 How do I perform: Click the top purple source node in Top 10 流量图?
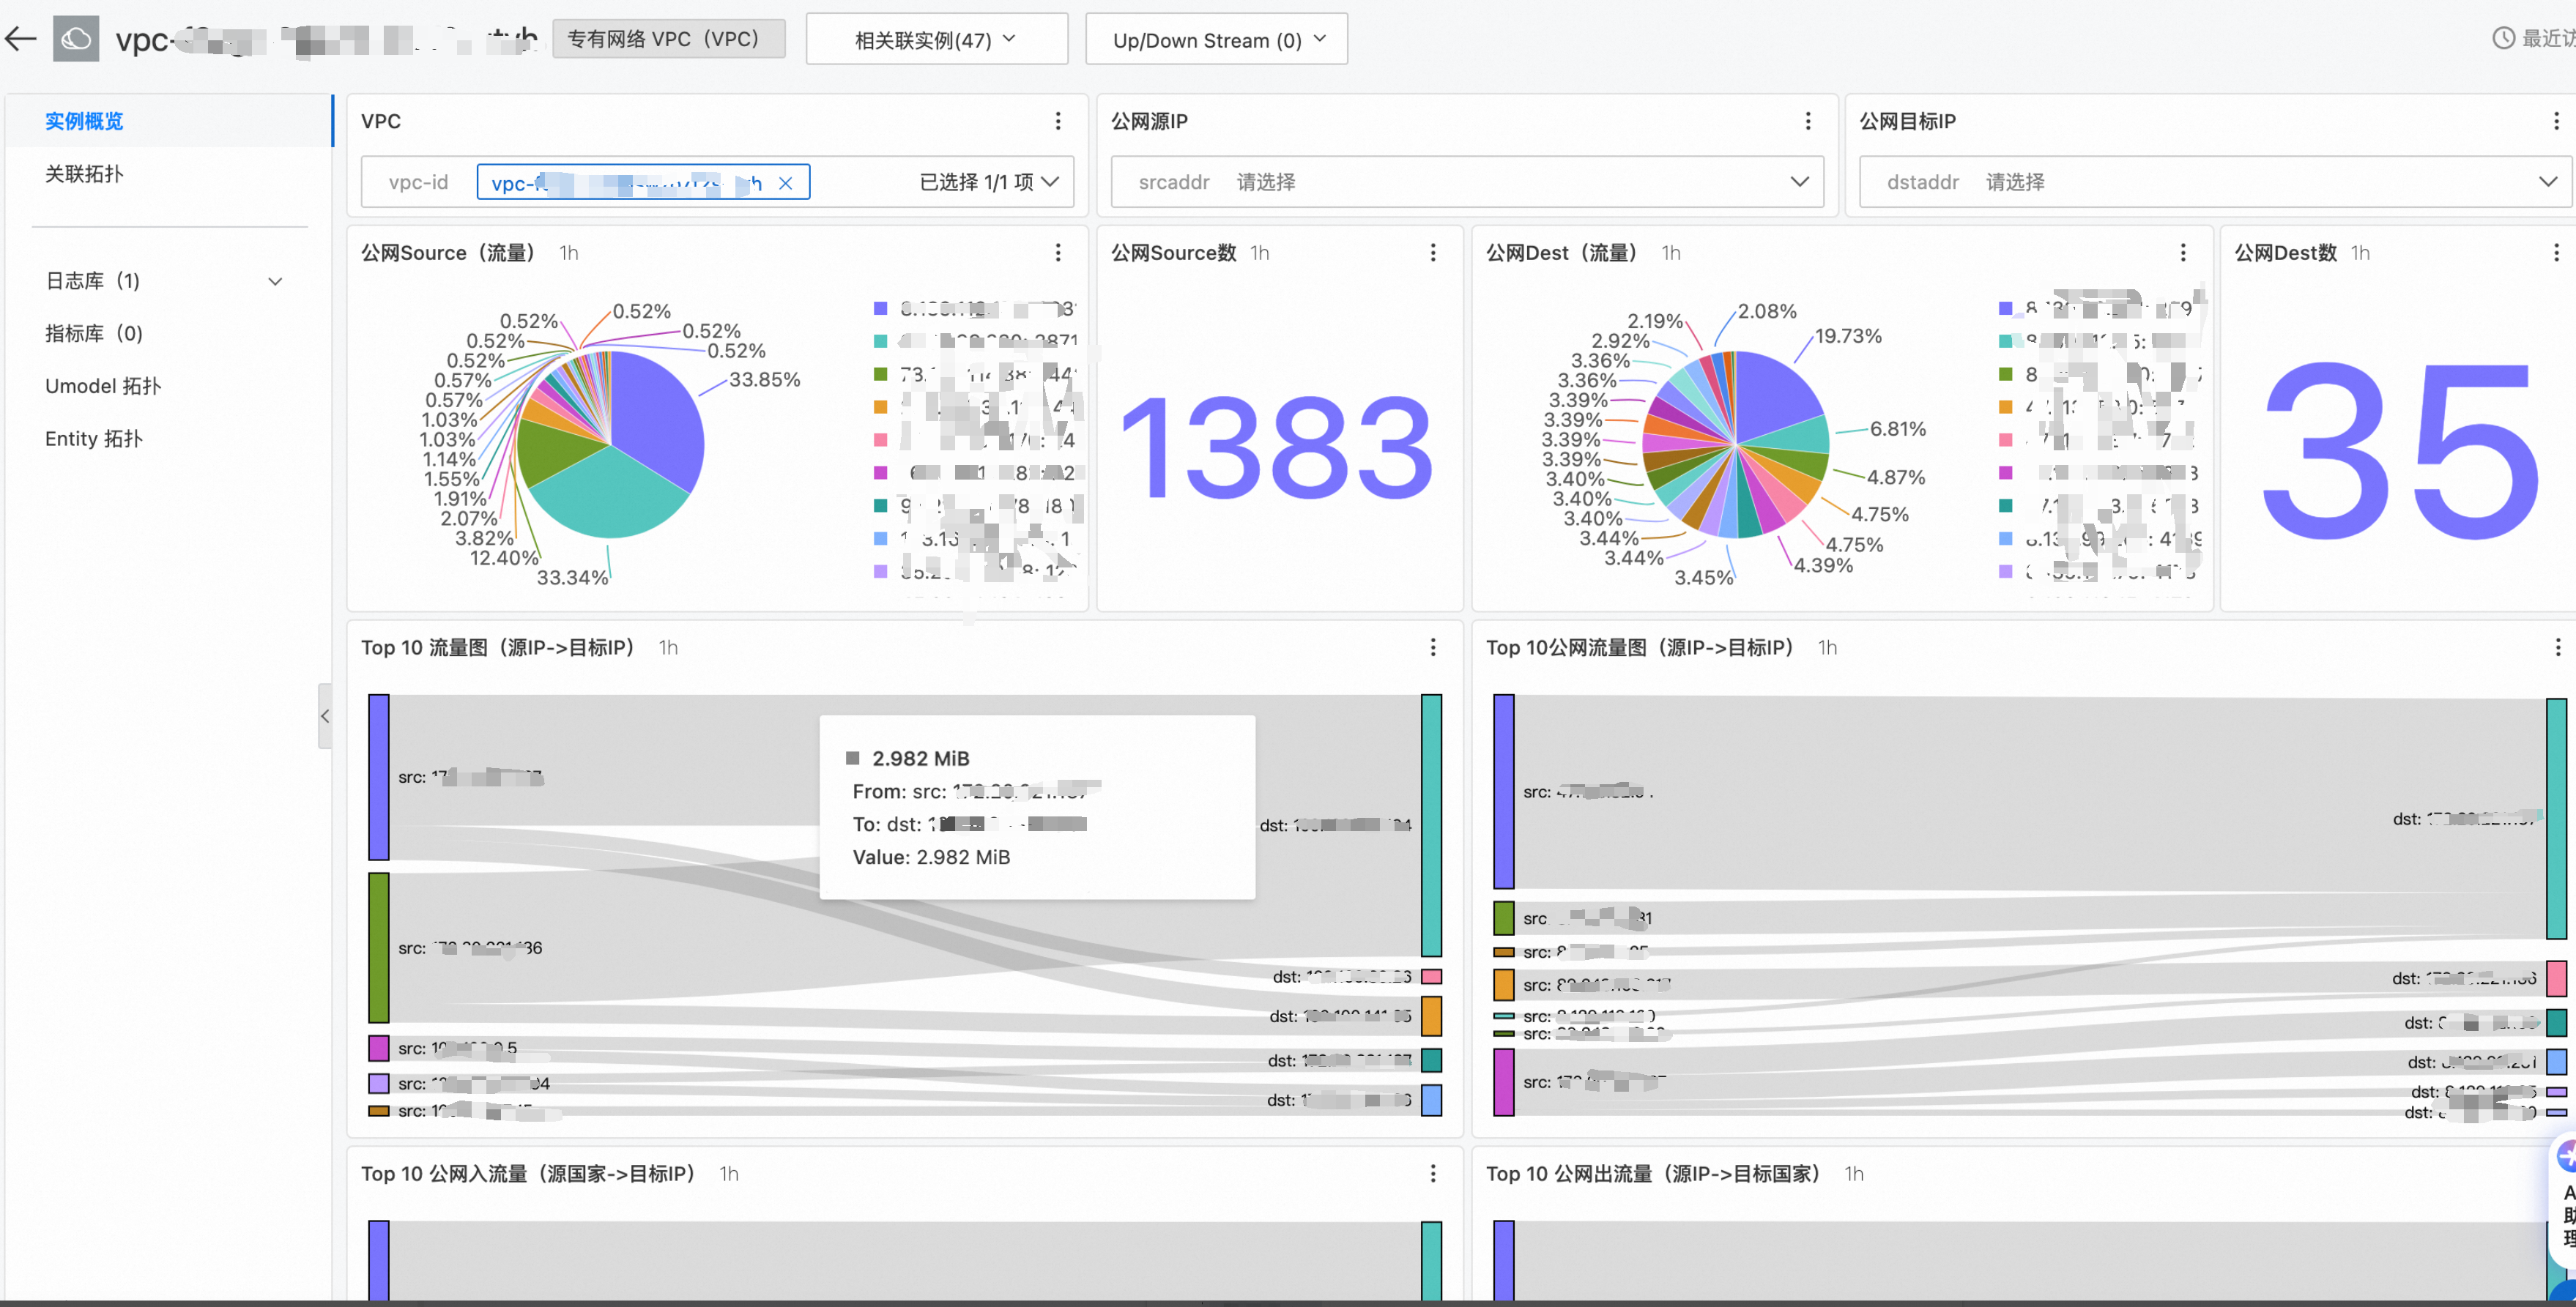pos(379,777)
